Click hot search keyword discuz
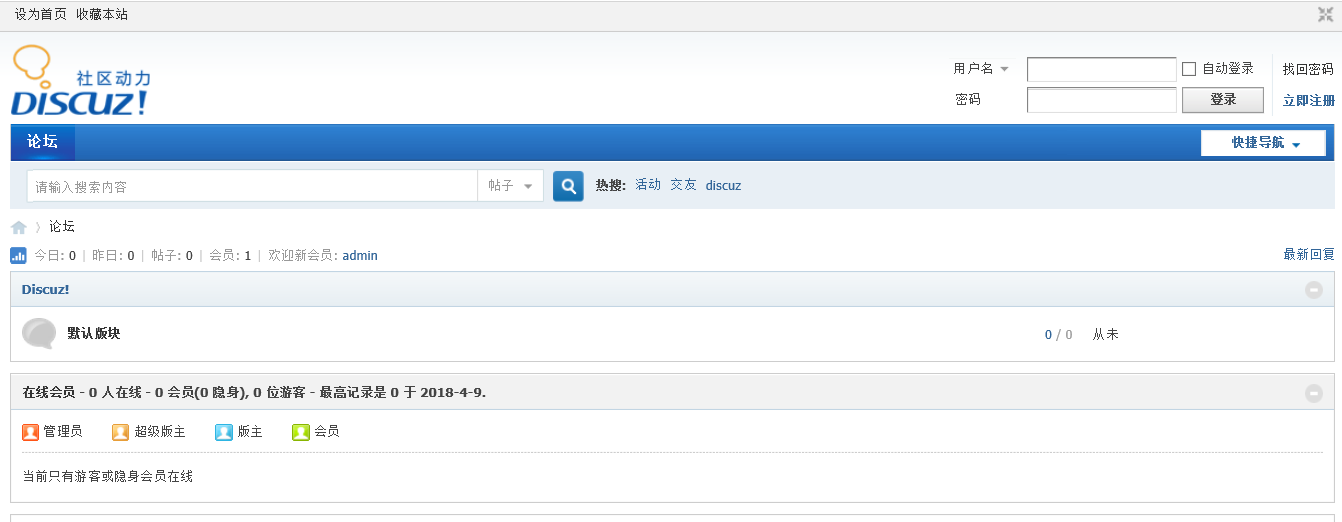1342x522 pixels. (x=723, y=186)
